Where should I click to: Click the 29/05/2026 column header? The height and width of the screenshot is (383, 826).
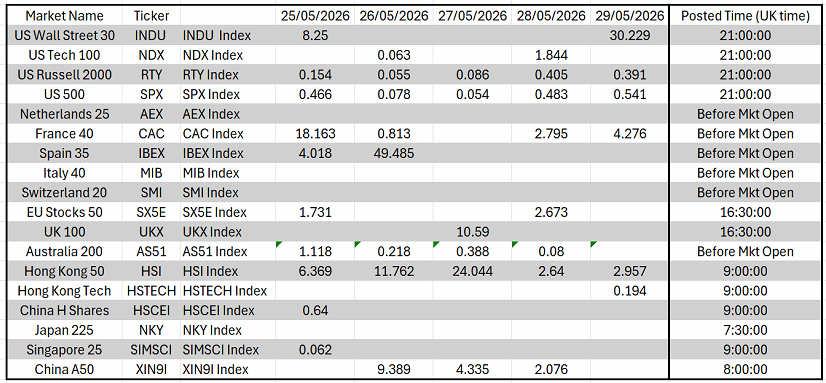click(x=630, y=16)
